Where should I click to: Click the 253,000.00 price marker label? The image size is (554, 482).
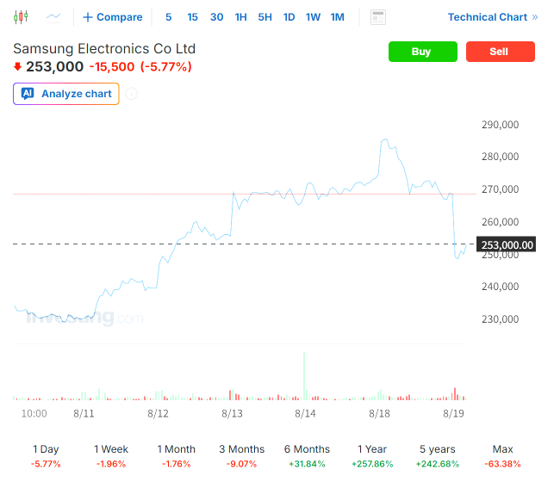coord(506,244)
